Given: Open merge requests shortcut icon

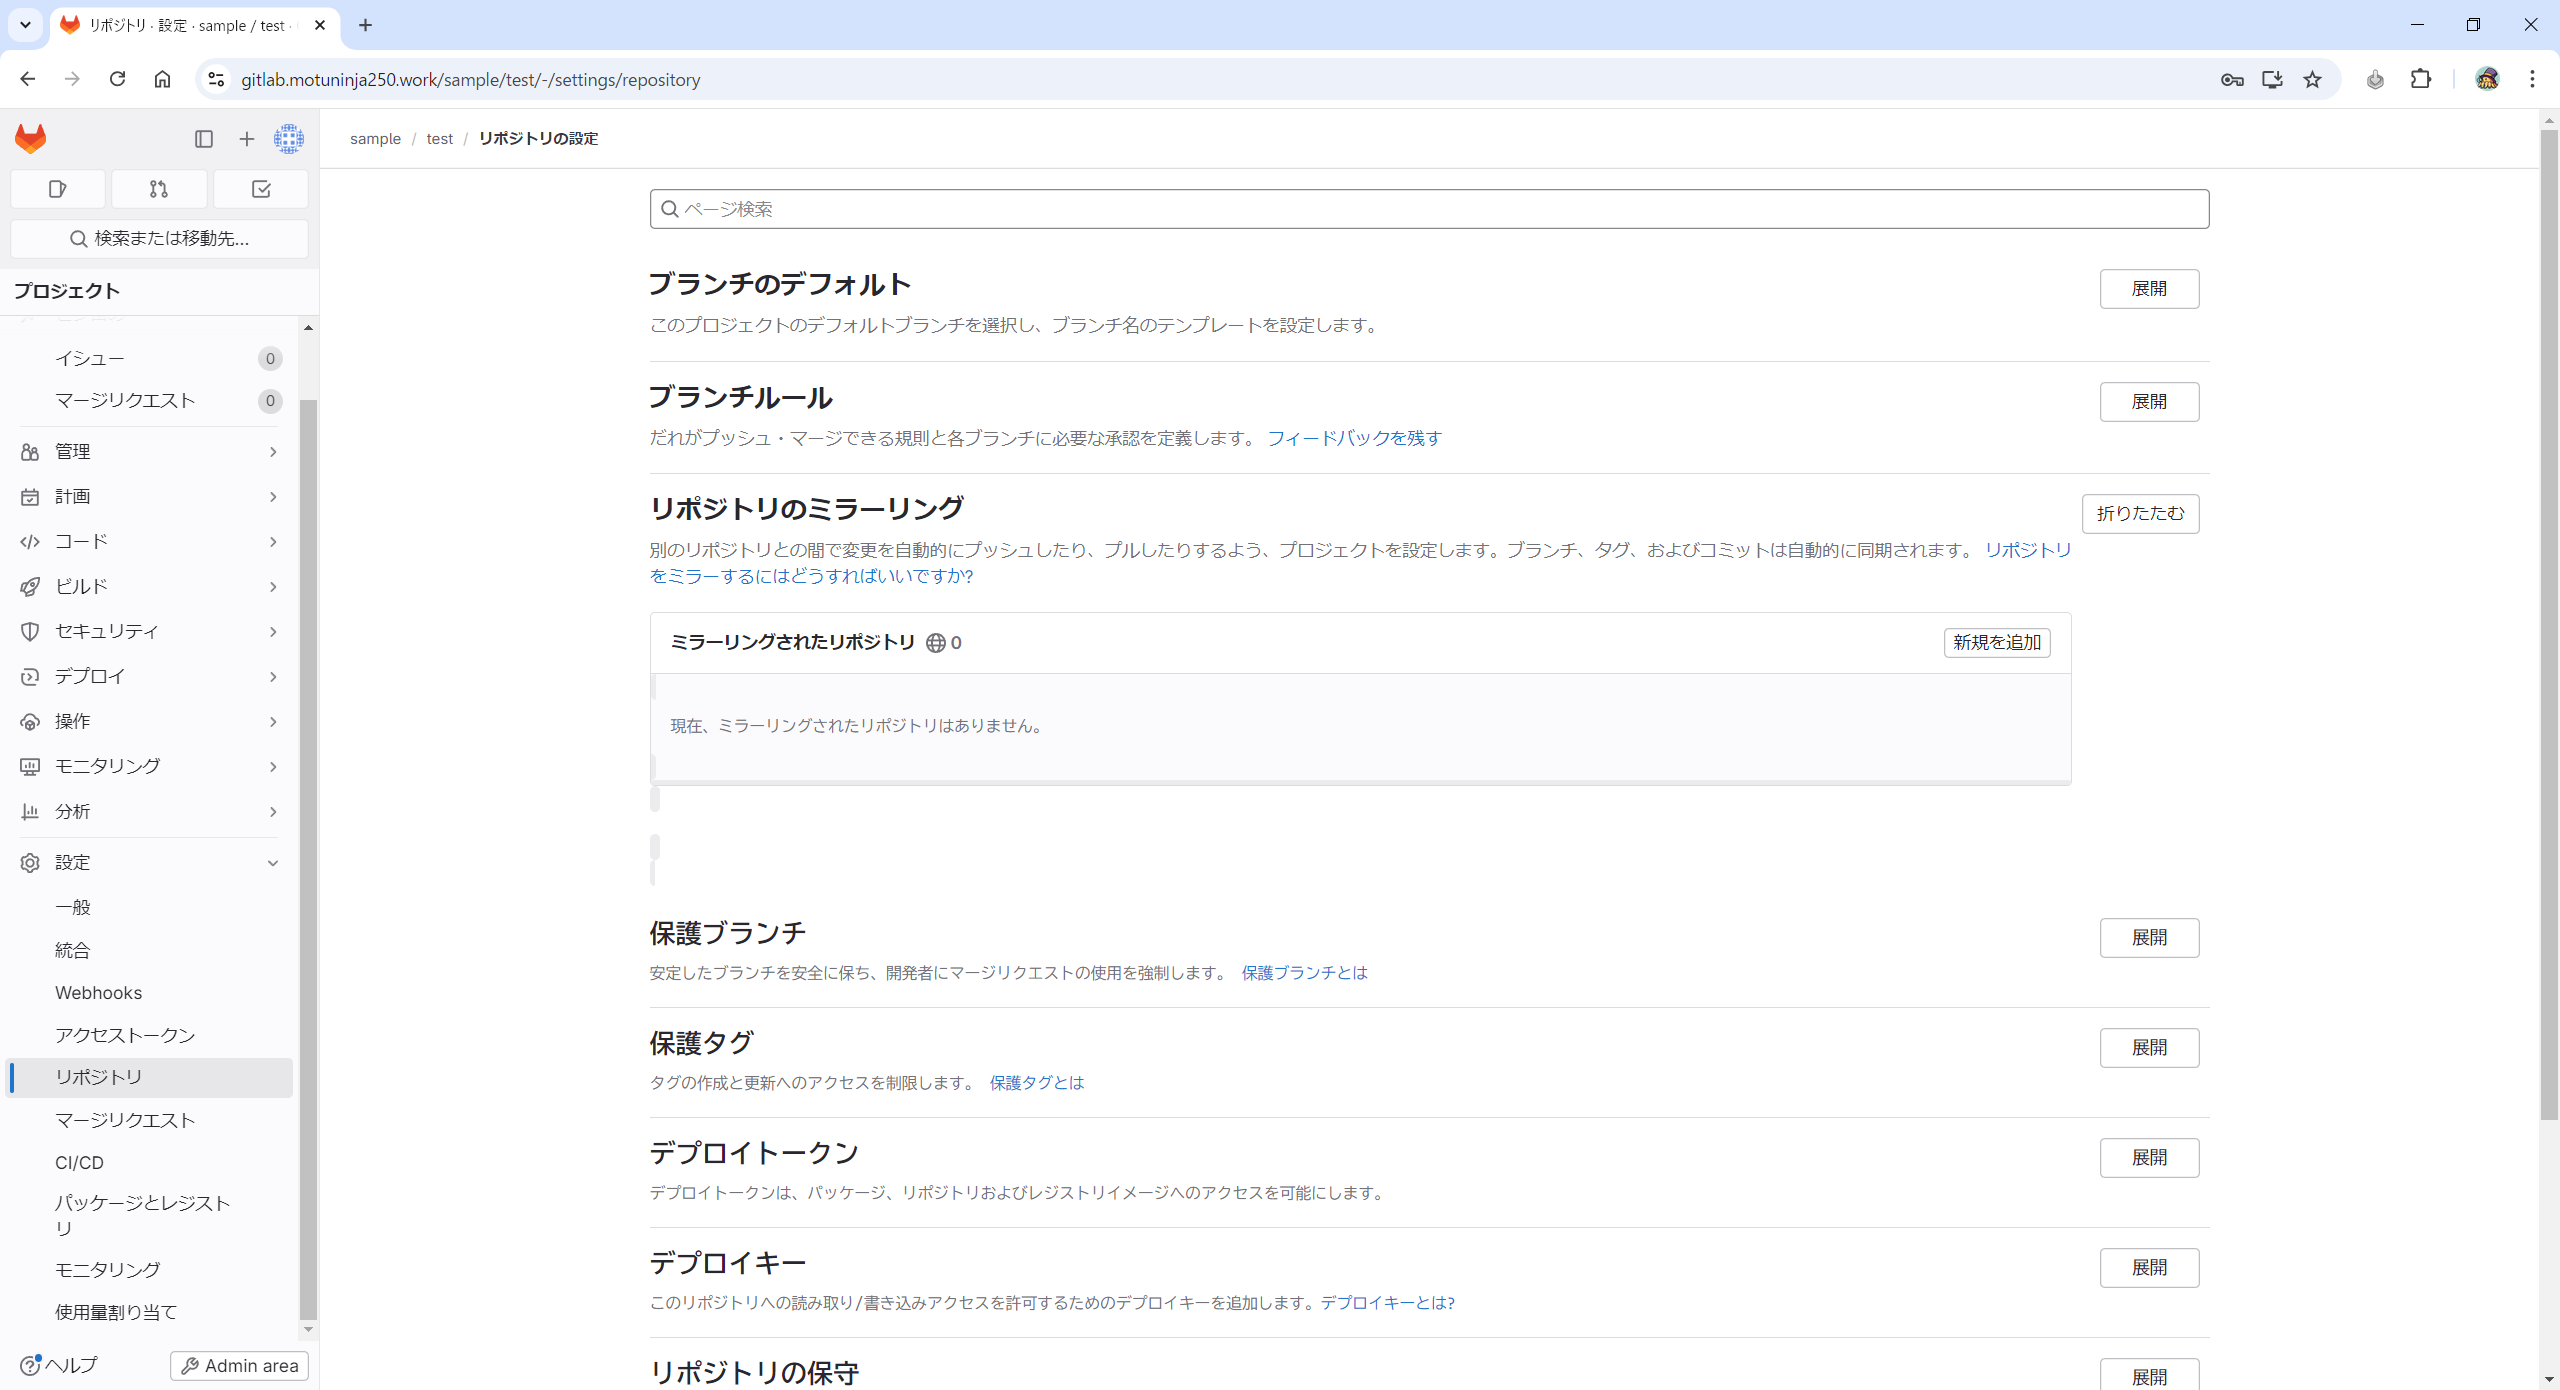Looking at the screenshot, I should pyautogui.click(x=159, y=189).
